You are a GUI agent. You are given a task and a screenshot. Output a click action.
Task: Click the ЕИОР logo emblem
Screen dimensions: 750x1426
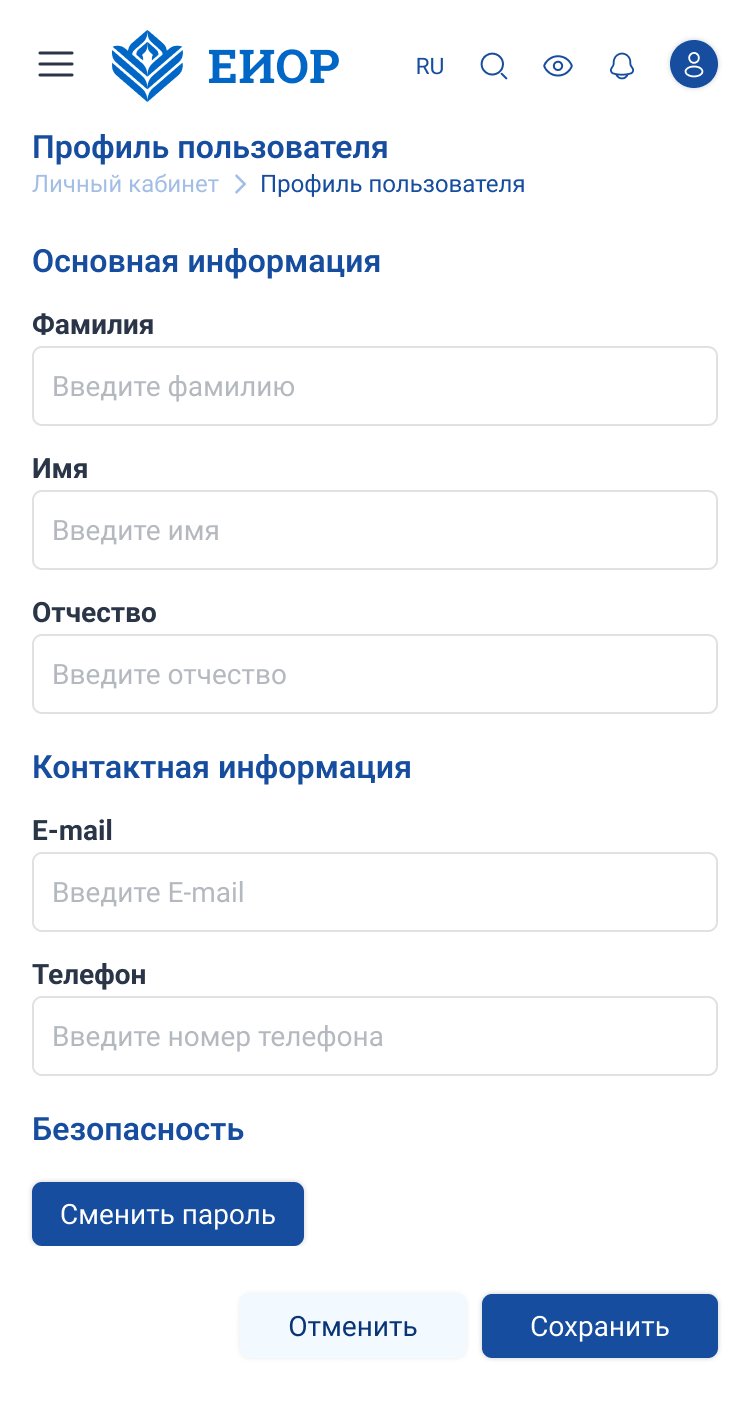[147, 66]
